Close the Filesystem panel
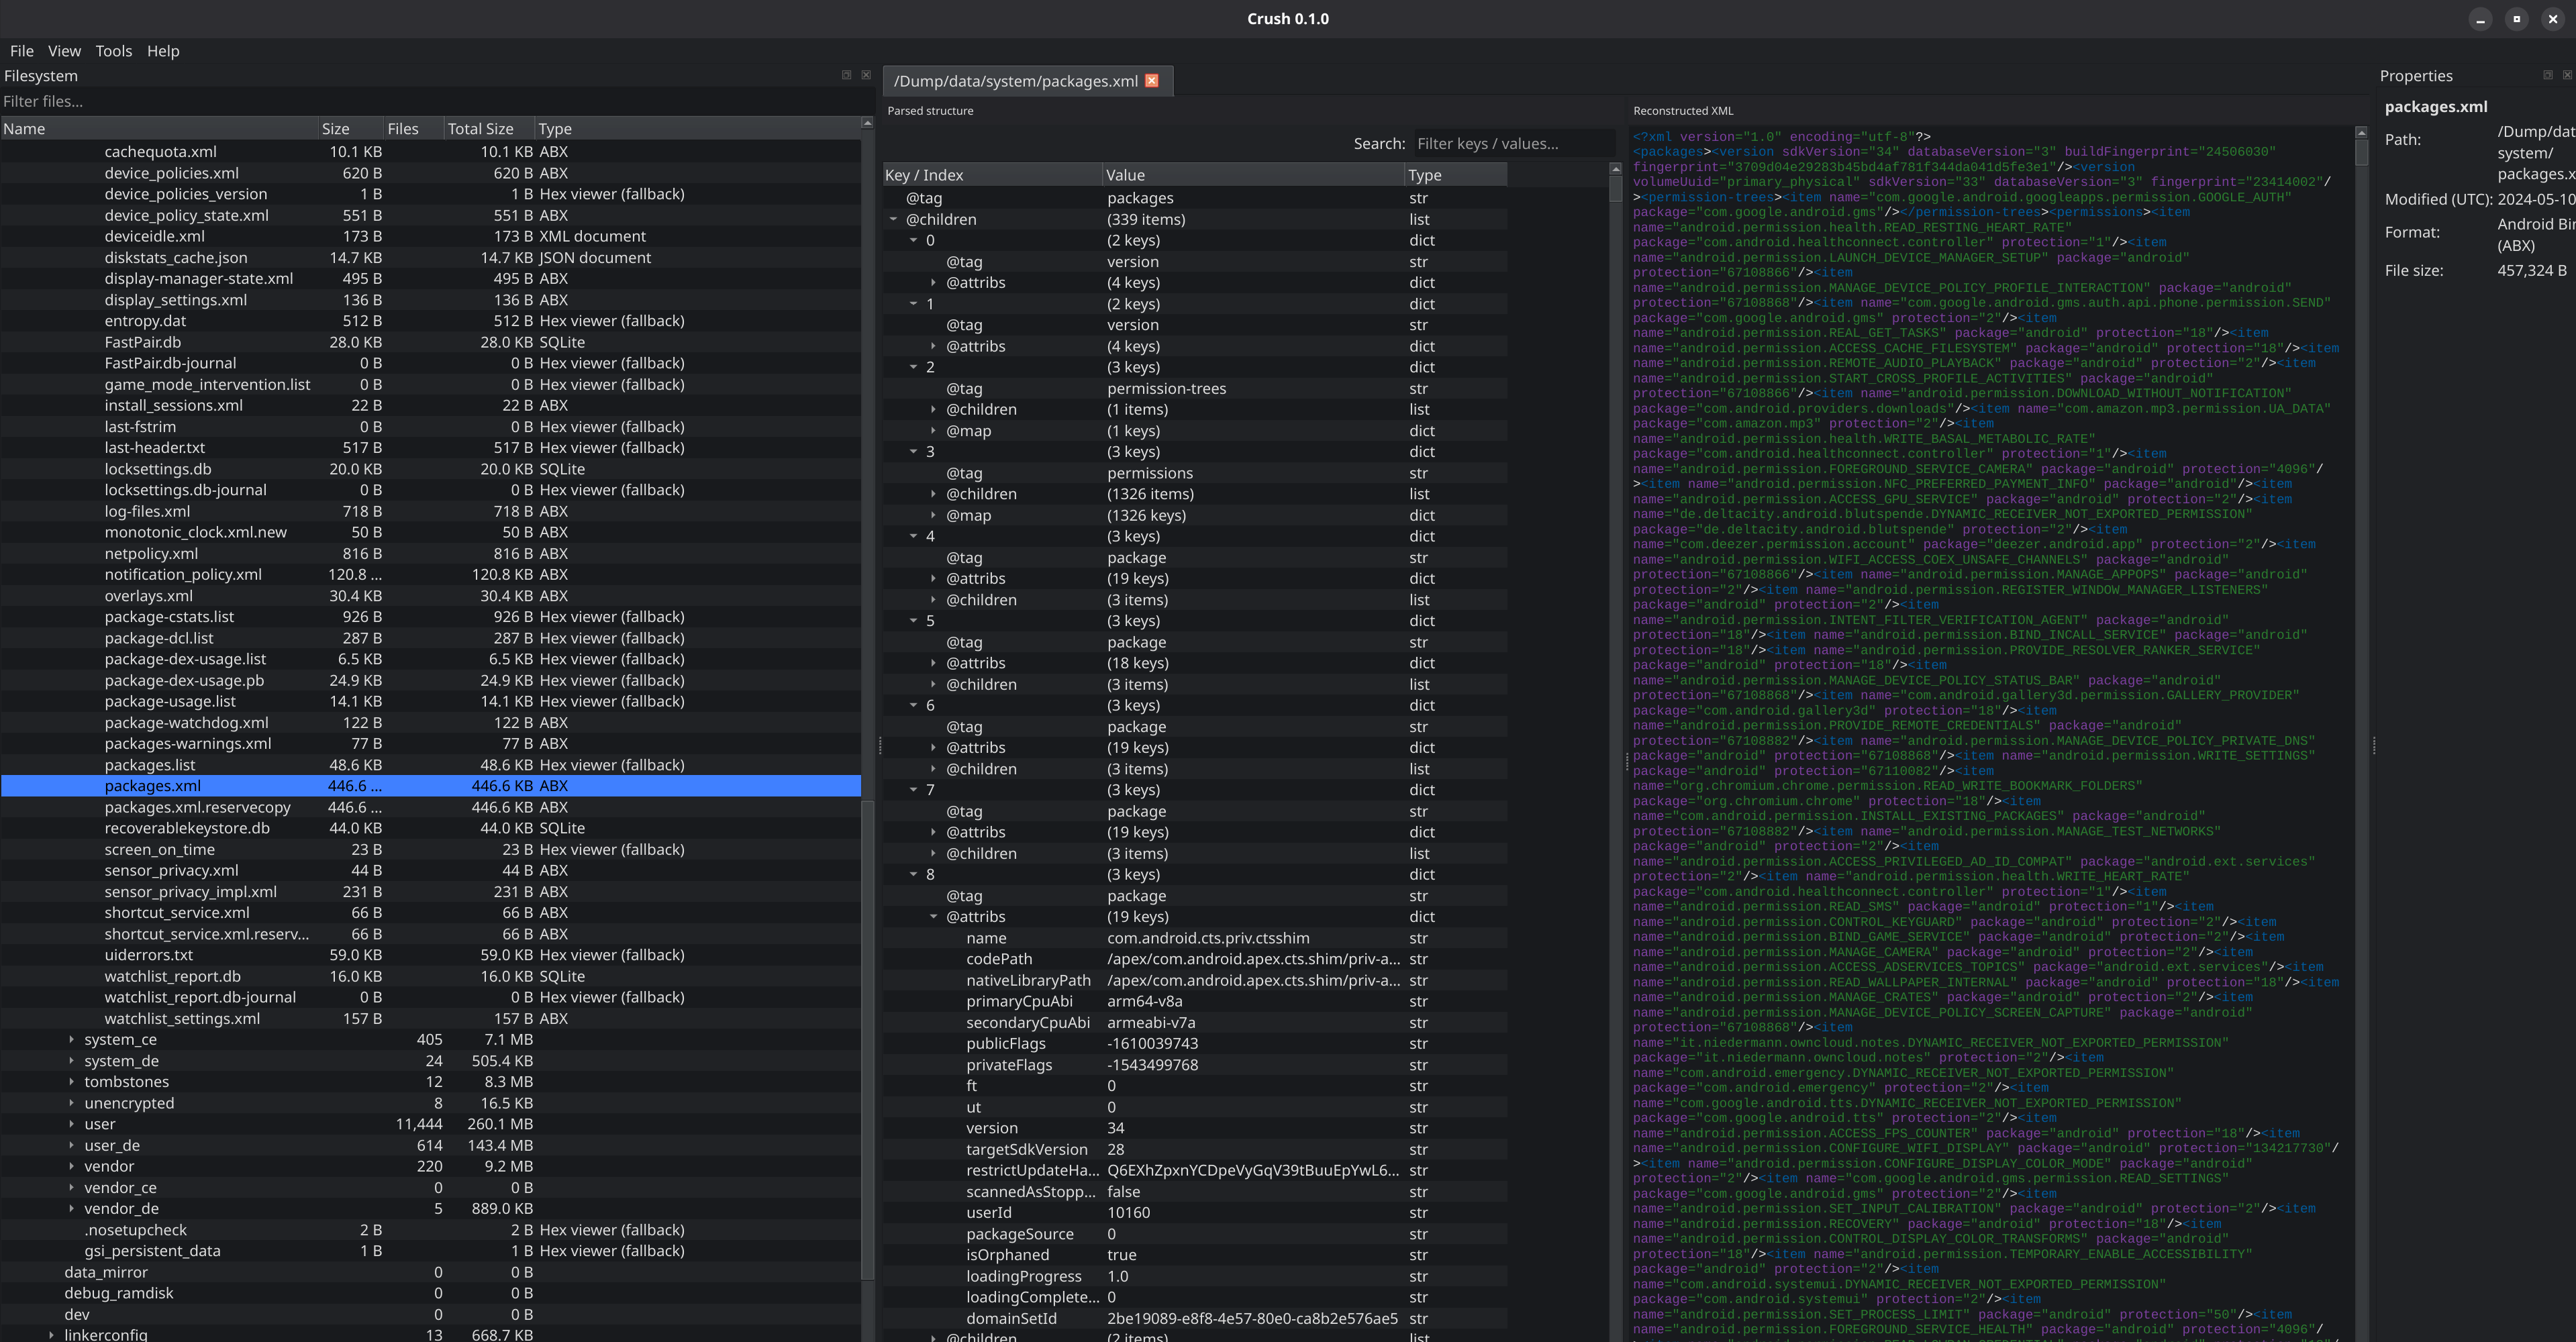 866,75
